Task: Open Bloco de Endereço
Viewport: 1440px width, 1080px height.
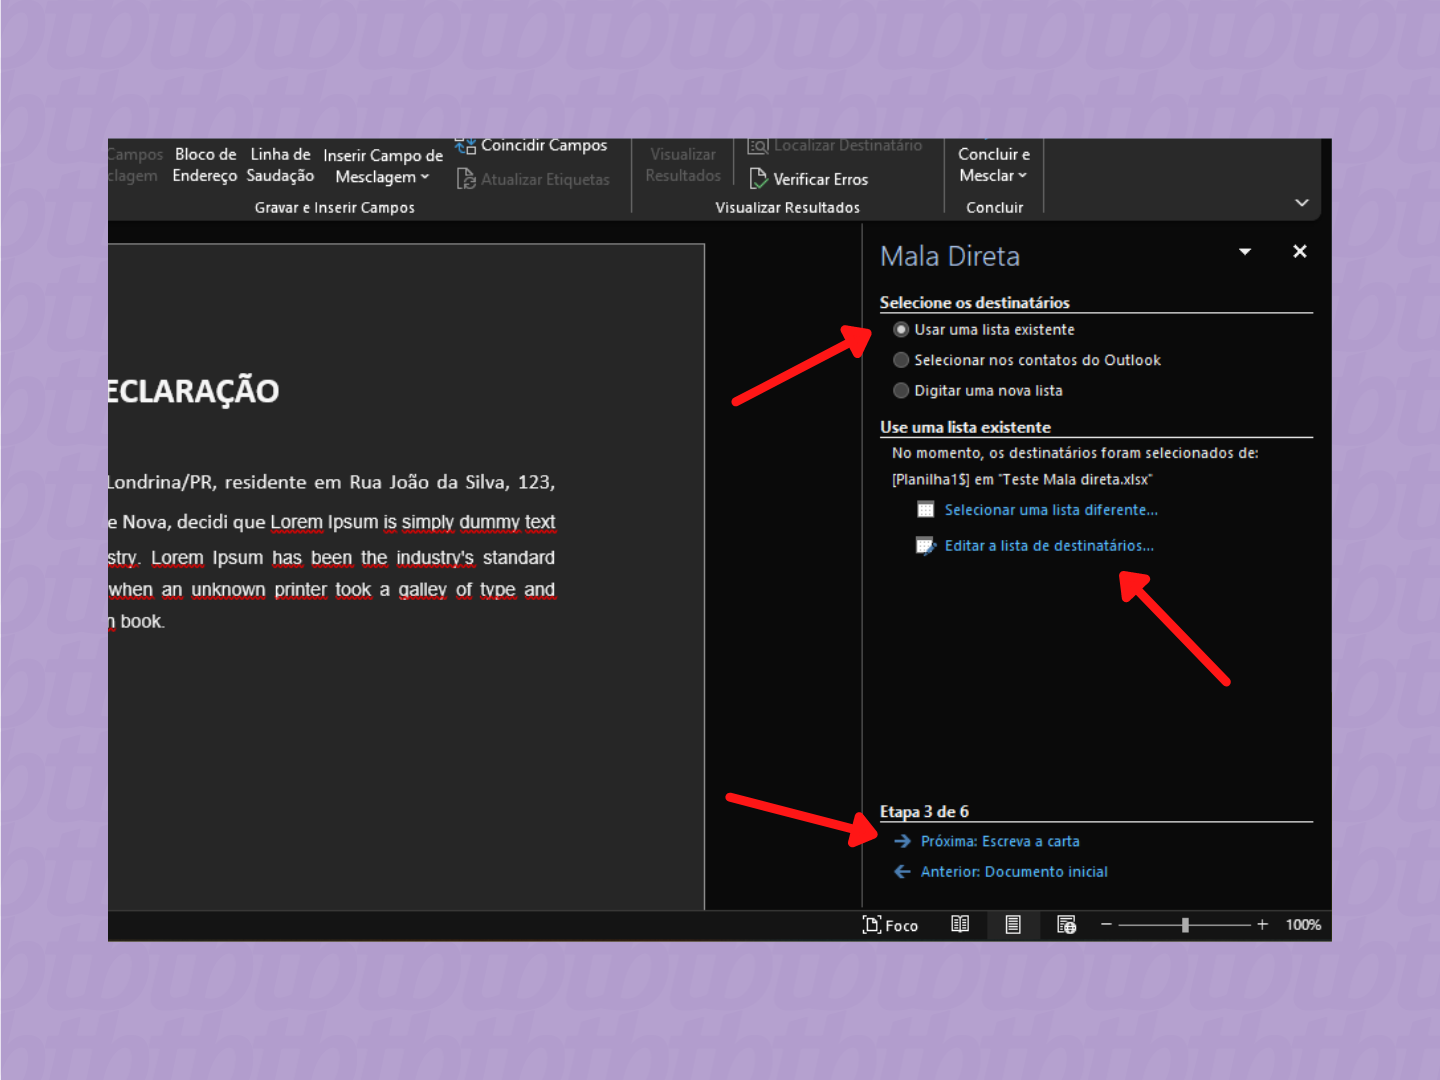Action: coord(204,165)
